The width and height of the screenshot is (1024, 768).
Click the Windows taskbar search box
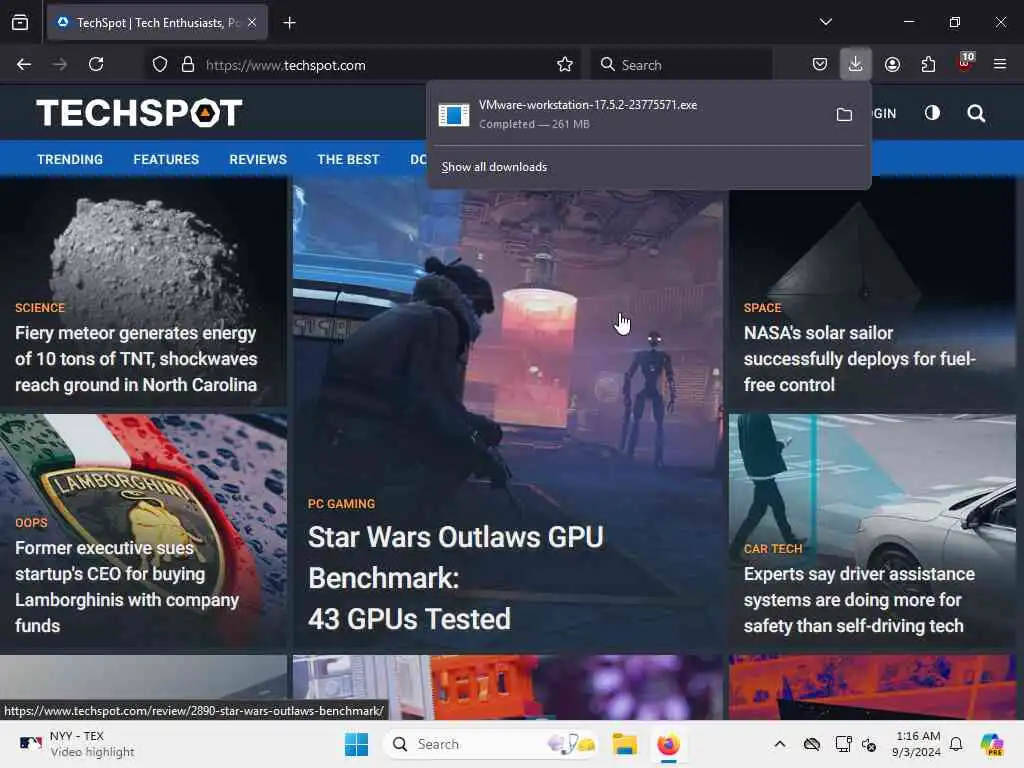[x=491, y=744]
